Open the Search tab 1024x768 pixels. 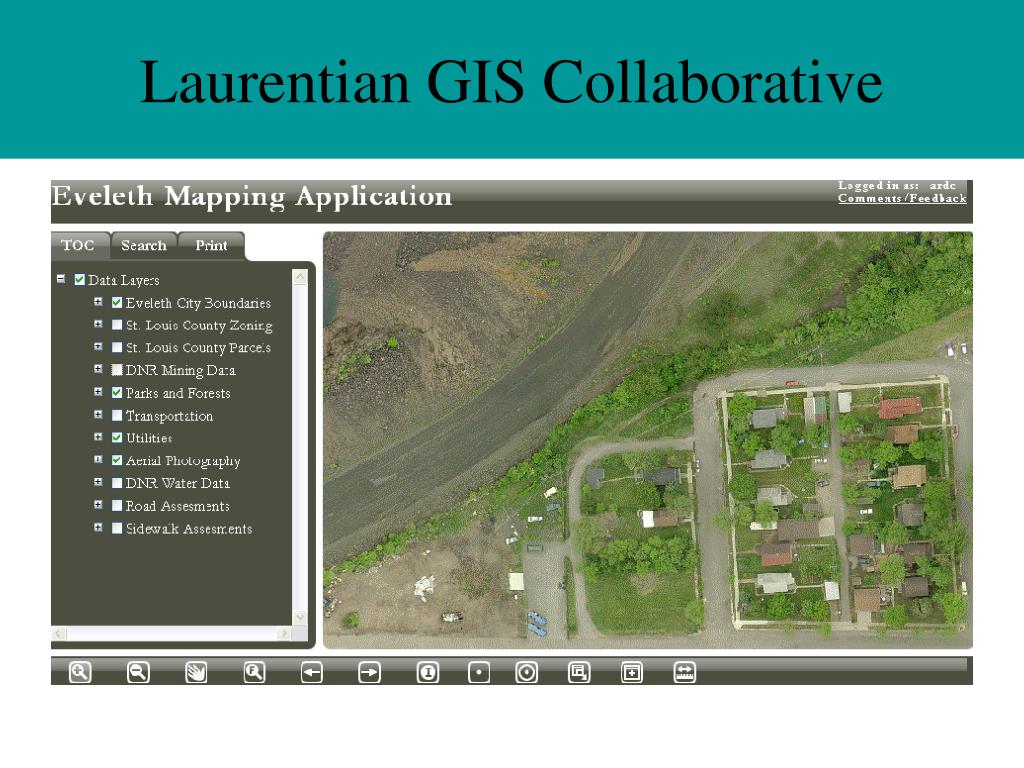(144, 246)
